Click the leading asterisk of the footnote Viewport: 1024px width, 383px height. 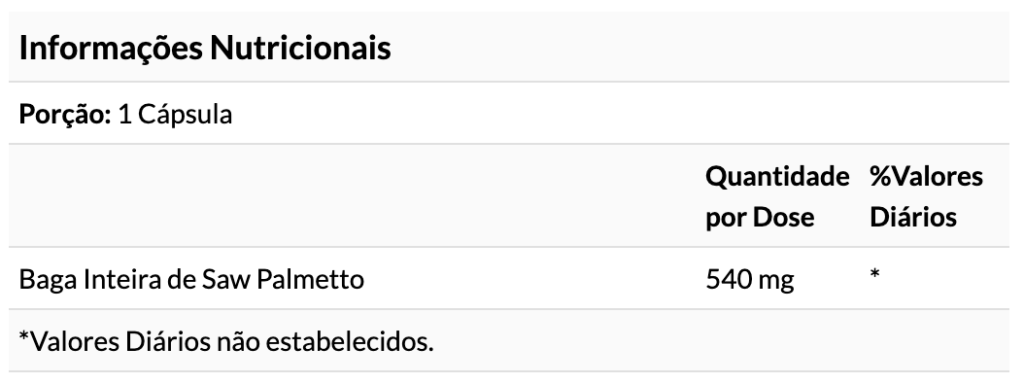(x=25, y=336)
